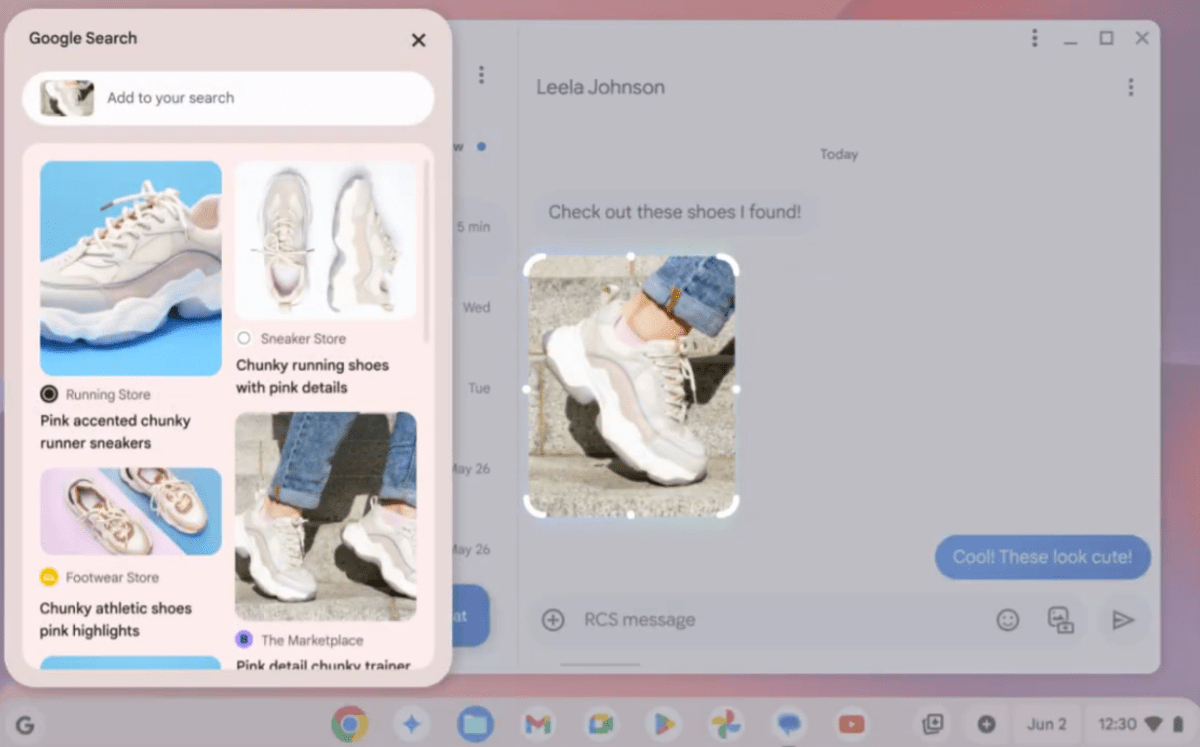Screen dimensions: 1200x747
Task: Open the Messages window overflow menu
Action: tap(1034, 37)
